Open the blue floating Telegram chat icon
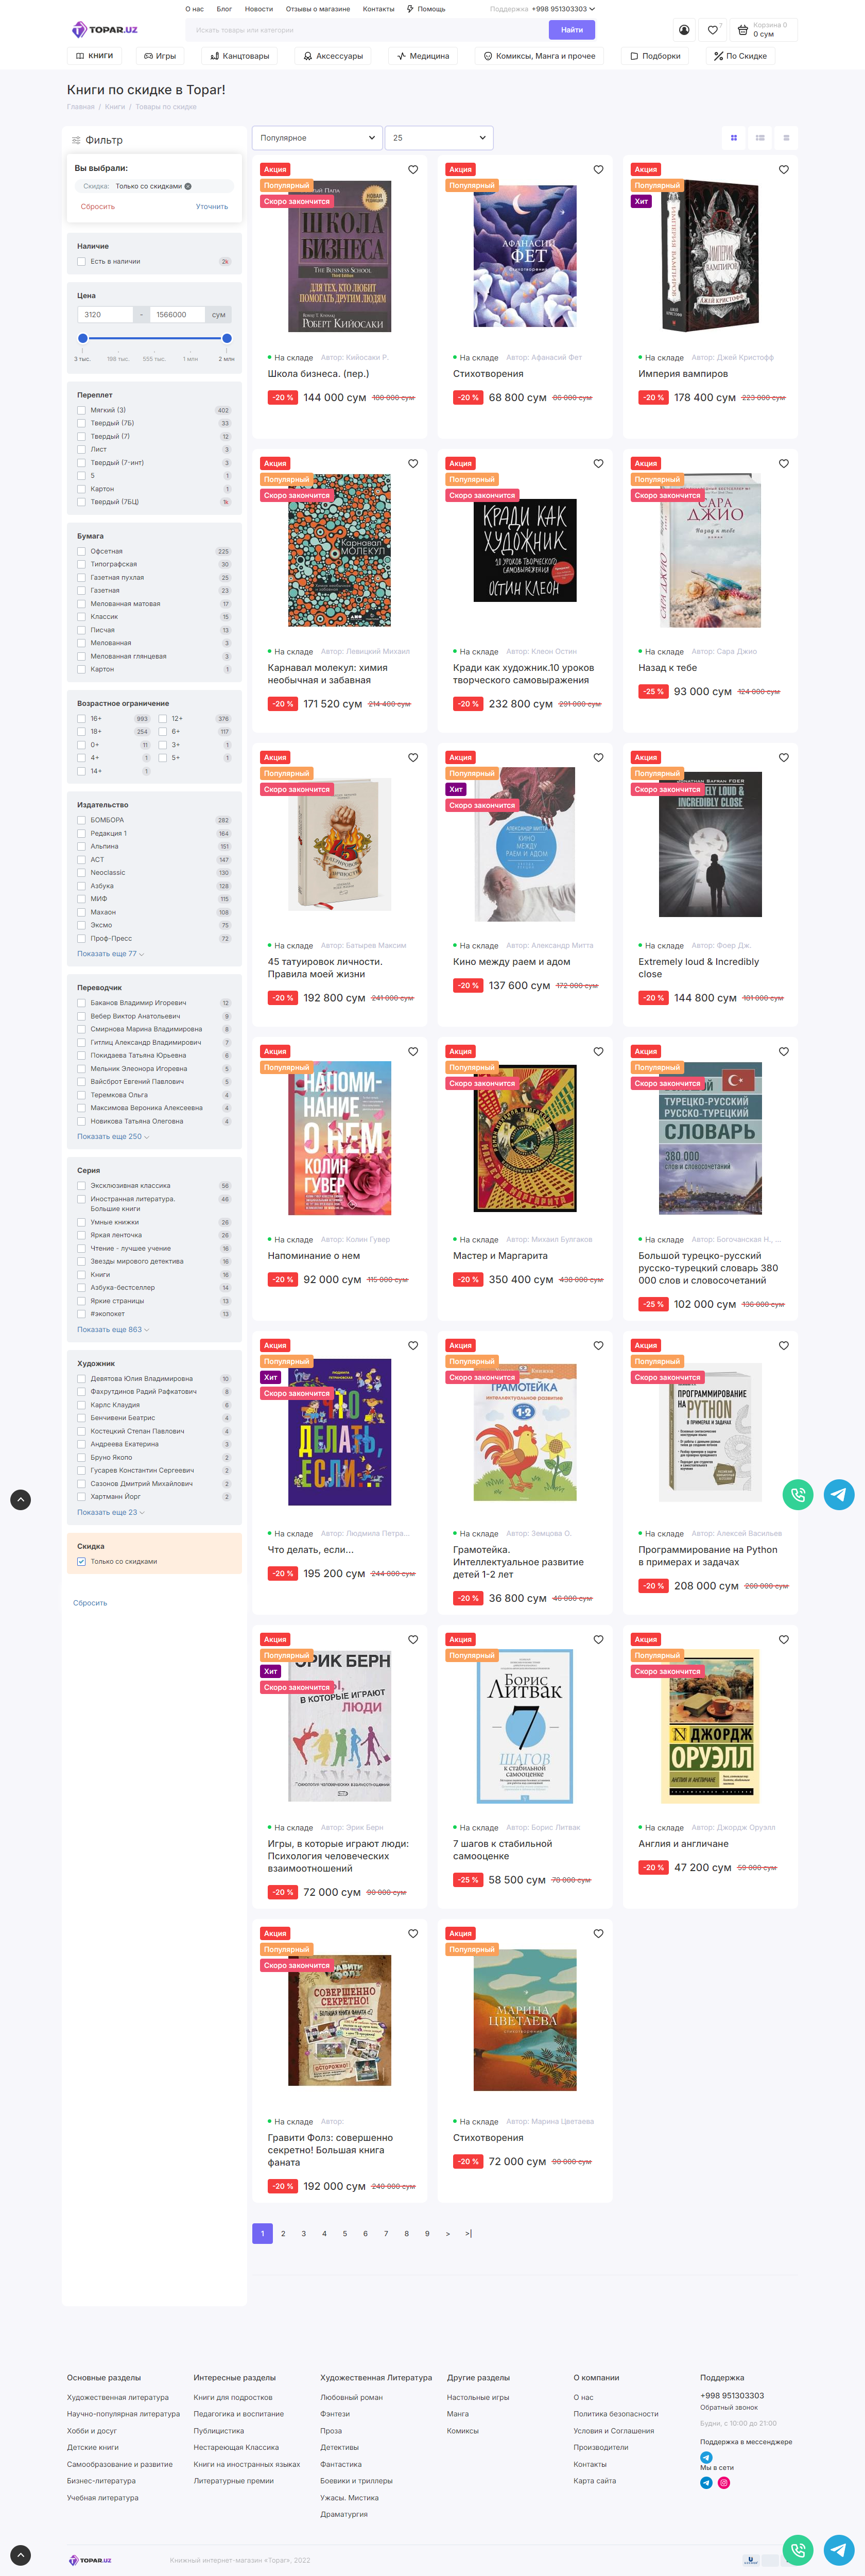The height and width of the screenshot is (2576, 865). pos(839,1495)
